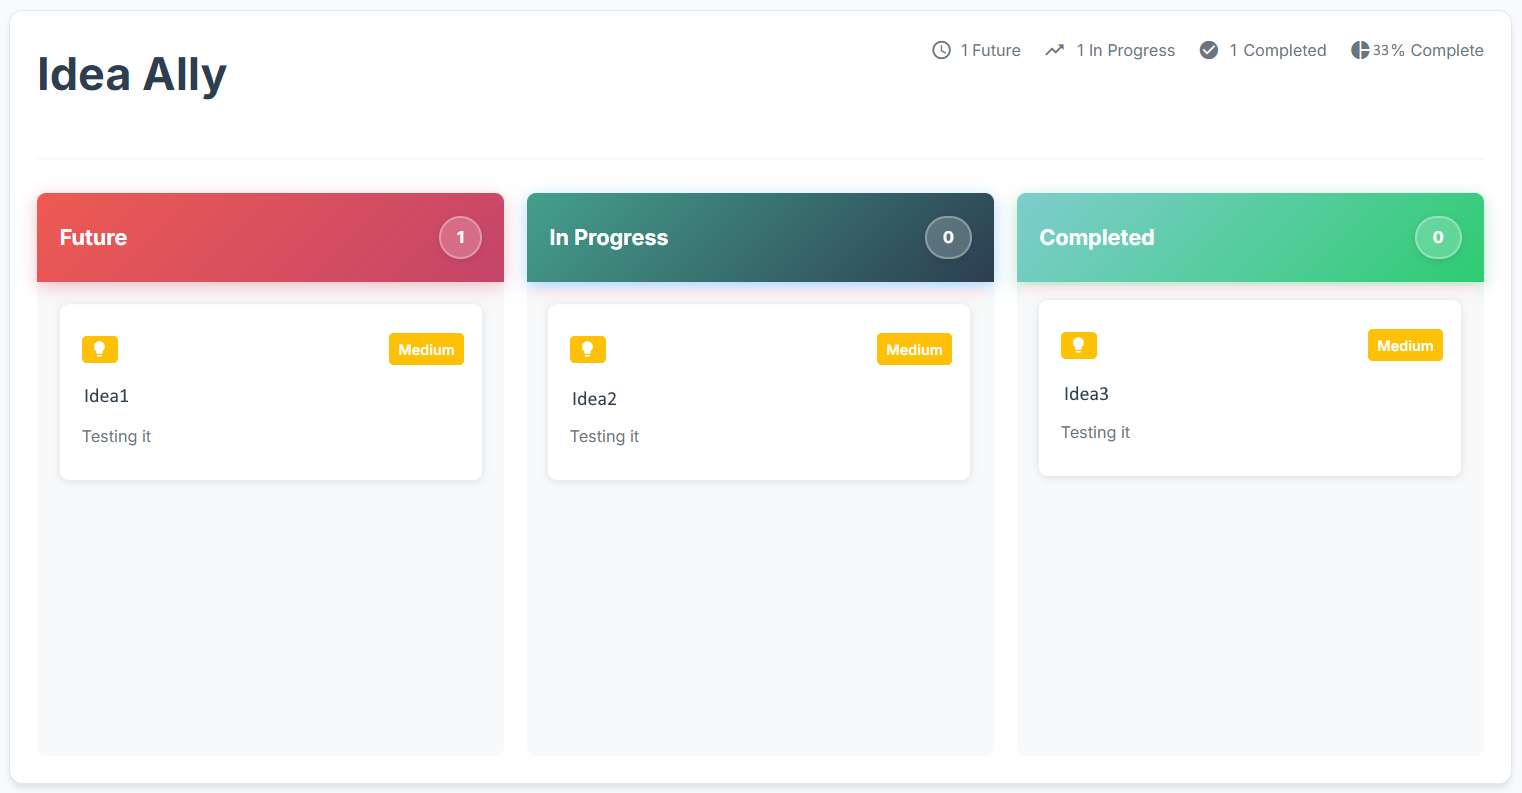This screenshot has width=1522, height=793.
Task: Click the checkmark circle Completed icon
Action: tap(1209, 50)
